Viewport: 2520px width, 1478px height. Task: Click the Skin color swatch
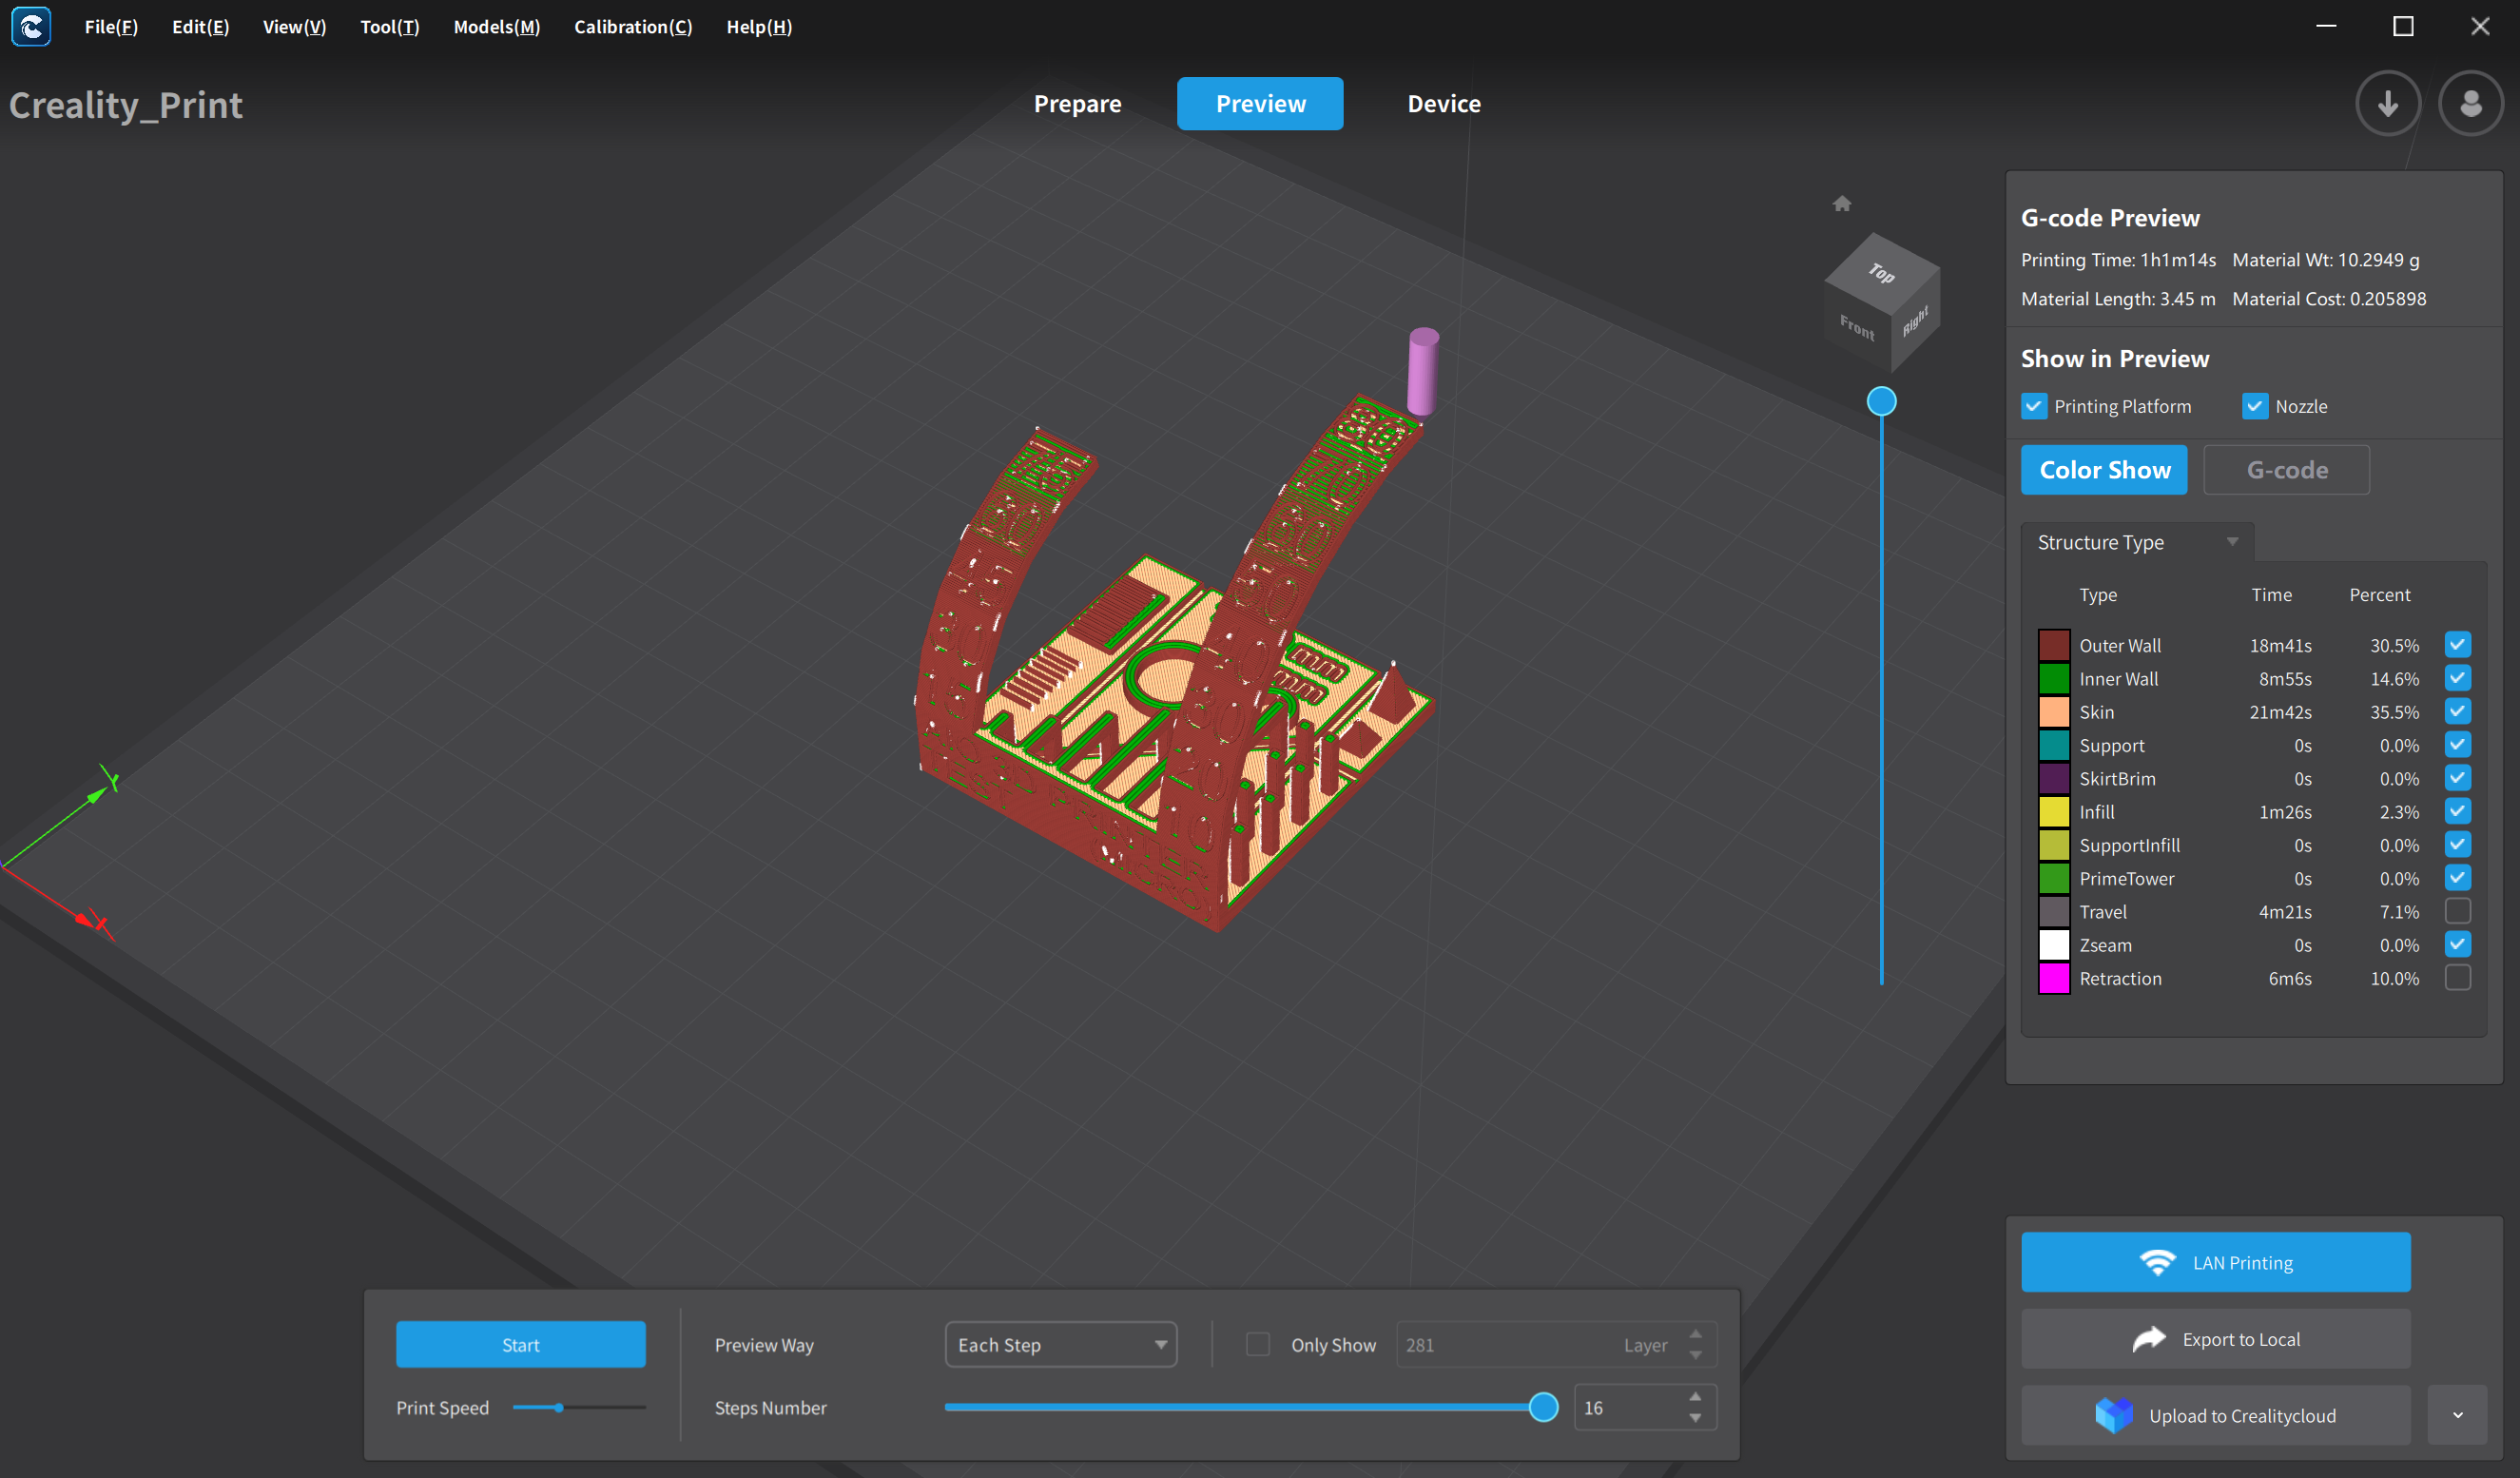coord(2053,711)
